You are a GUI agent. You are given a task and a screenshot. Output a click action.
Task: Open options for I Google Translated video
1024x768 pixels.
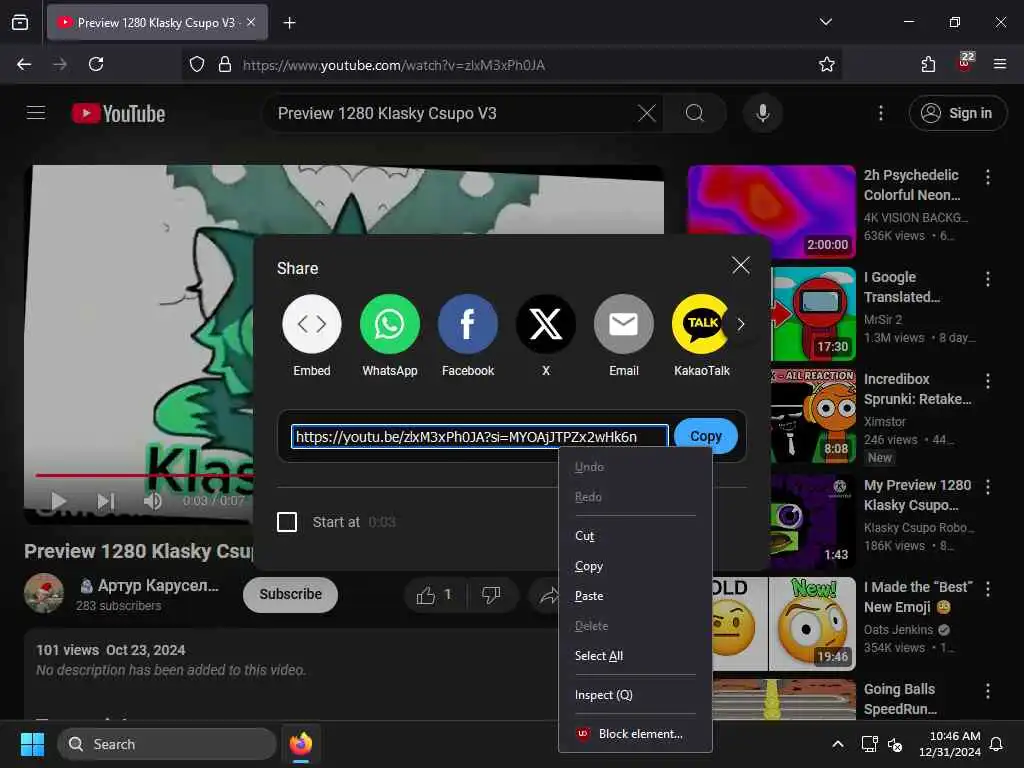[x=987, y=279]
